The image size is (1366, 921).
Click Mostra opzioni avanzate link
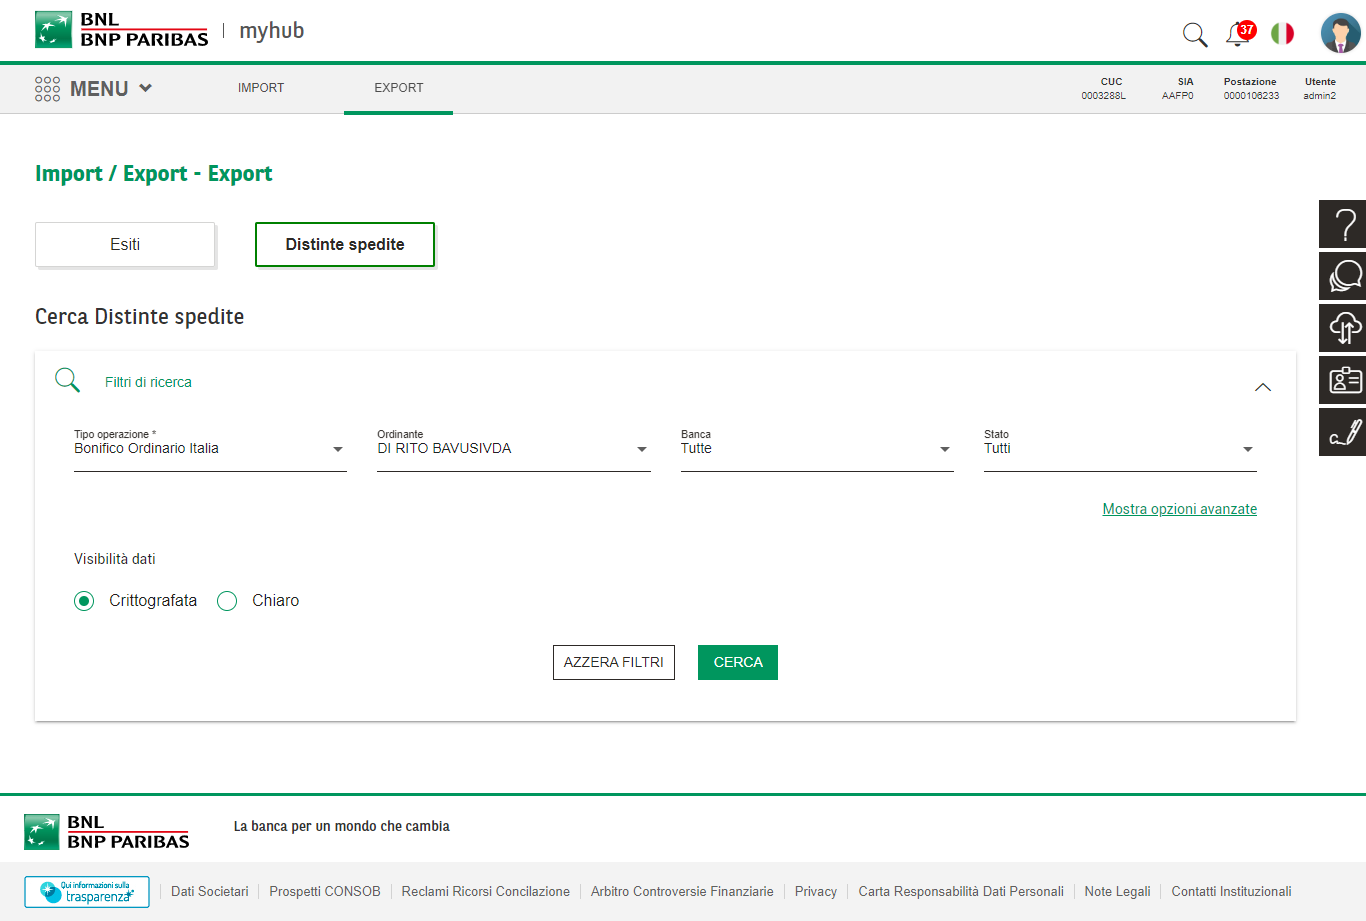point(1180,509)
